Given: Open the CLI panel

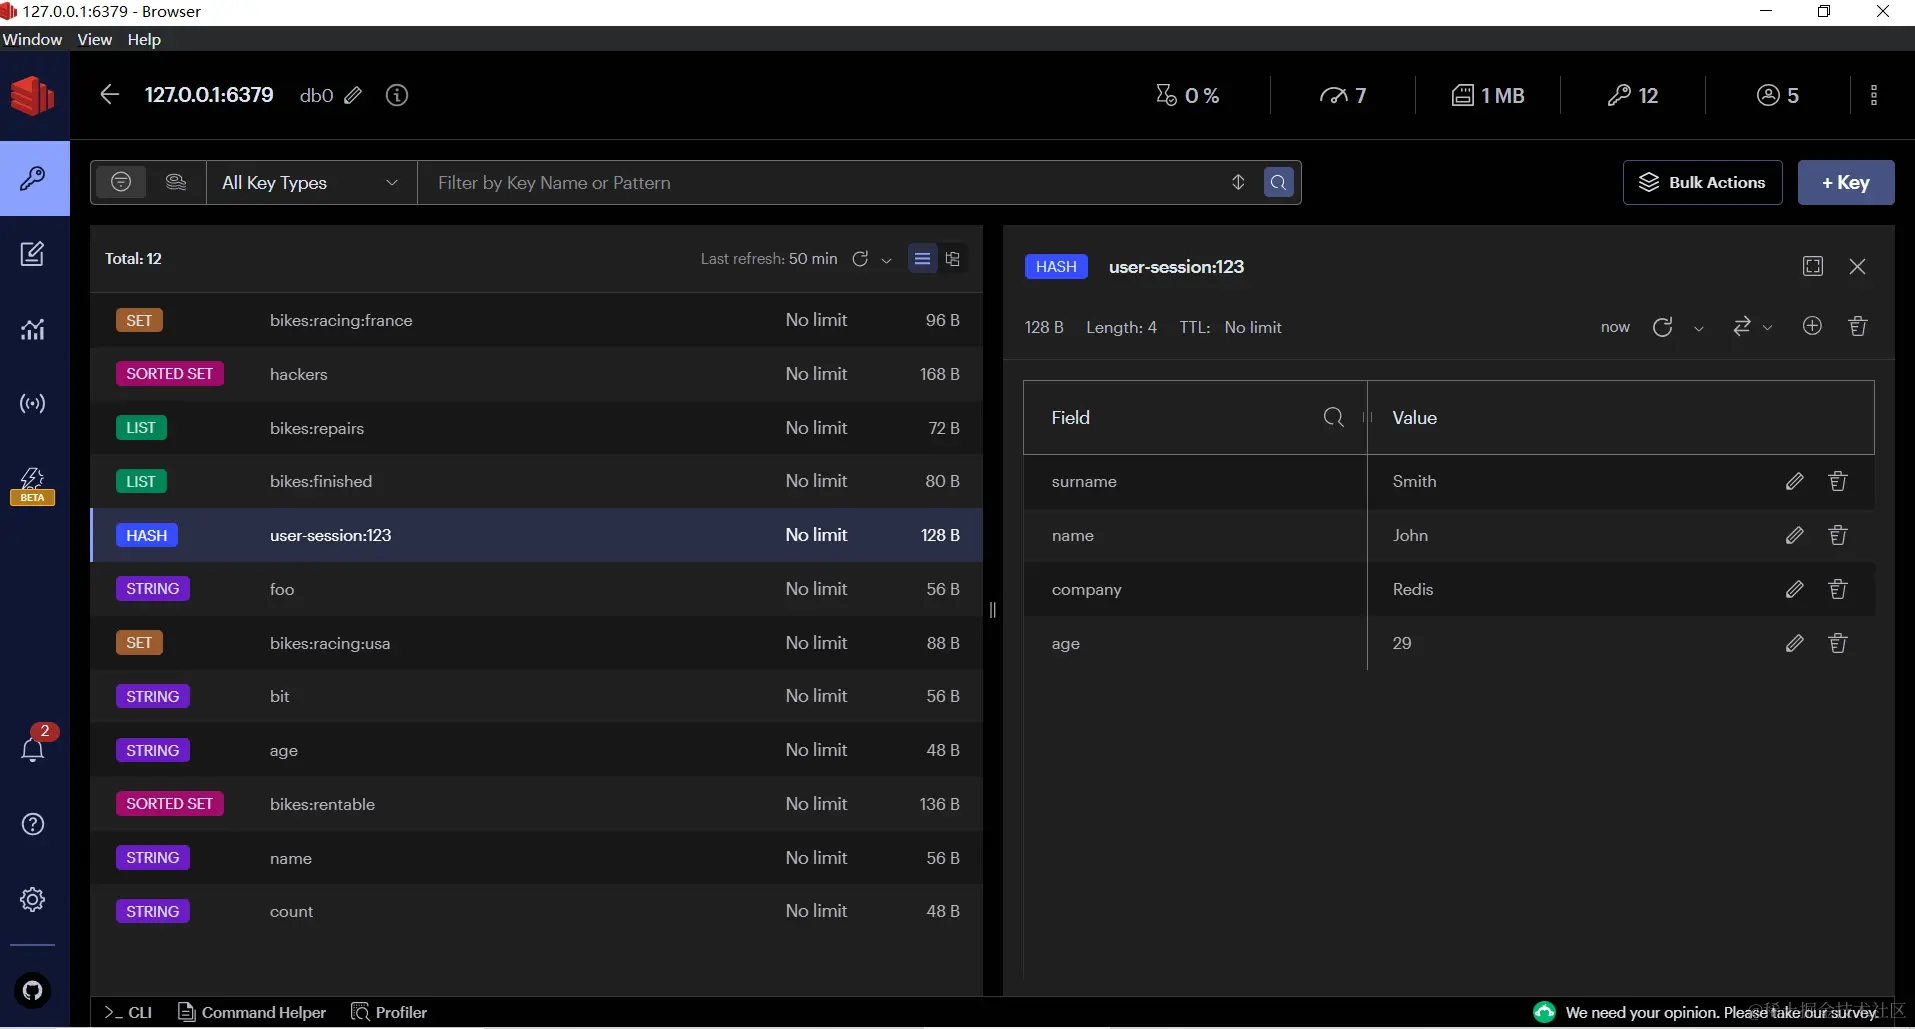Looking at the screenshot, I should pyautogui.click(x=128, y=1012).
